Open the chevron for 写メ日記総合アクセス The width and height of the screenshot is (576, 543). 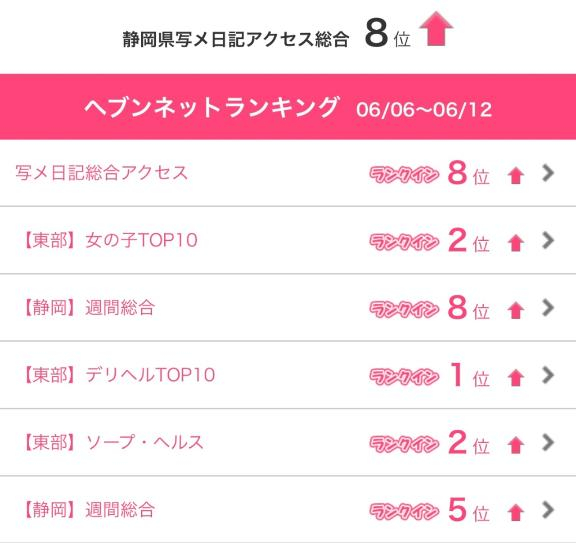click(x=548, y=173)
